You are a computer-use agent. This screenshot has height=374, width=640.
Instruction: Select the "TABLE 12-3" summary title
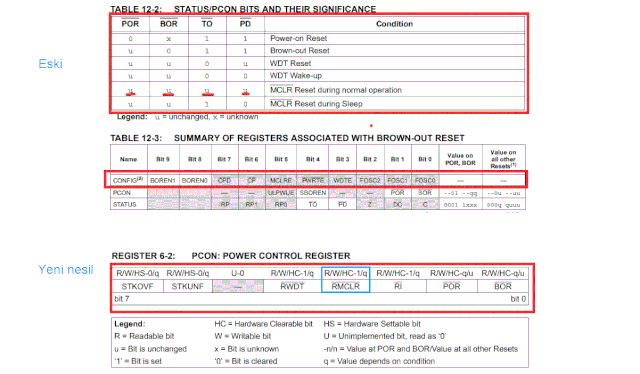287,138
